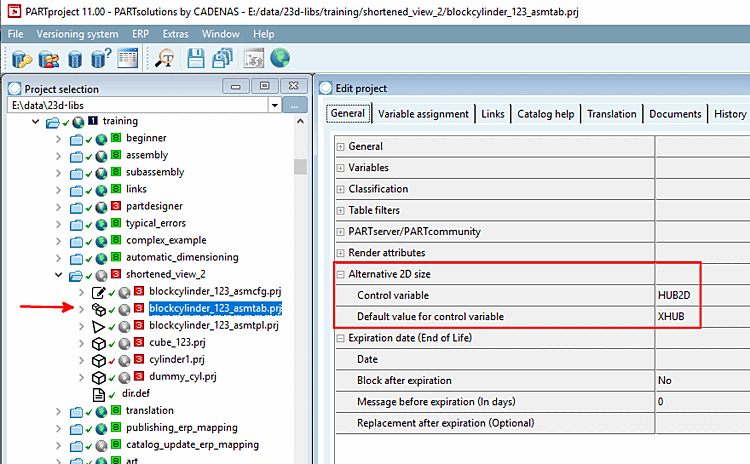Click the edit icon of blockcylinder_123_asmcfg.prj
This screenshot has height=464, width=750.
coord(99,292)
